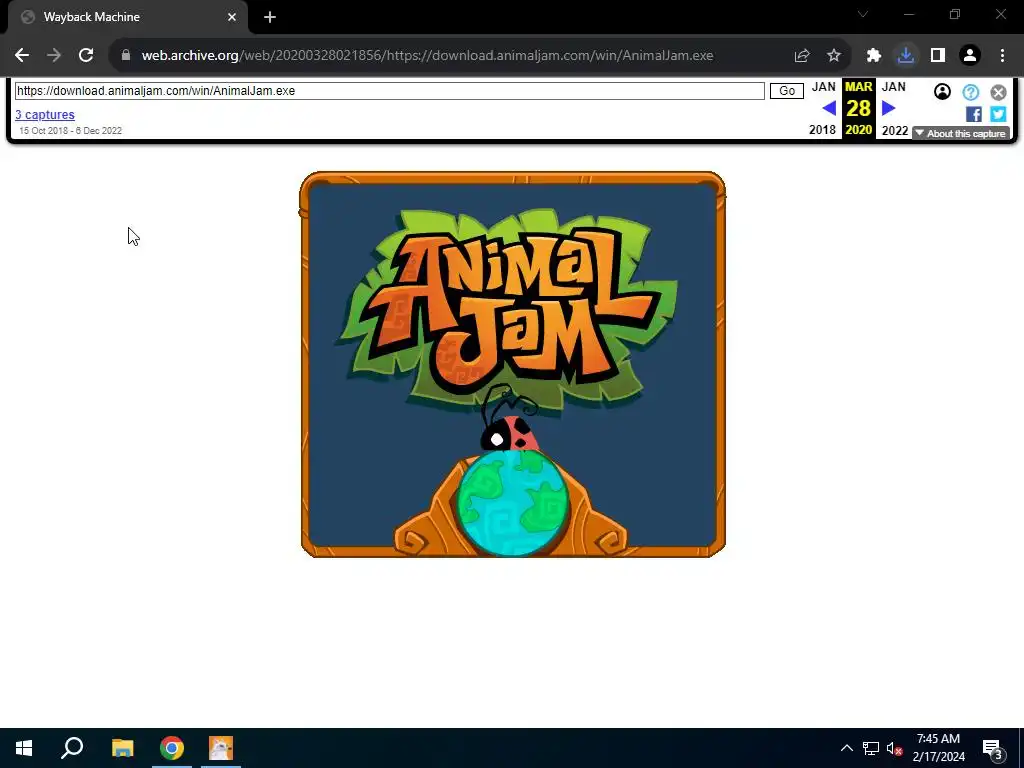Open the cat icon app in taskbar
The image size is (1024, 768).
click(x=221, y=748)
